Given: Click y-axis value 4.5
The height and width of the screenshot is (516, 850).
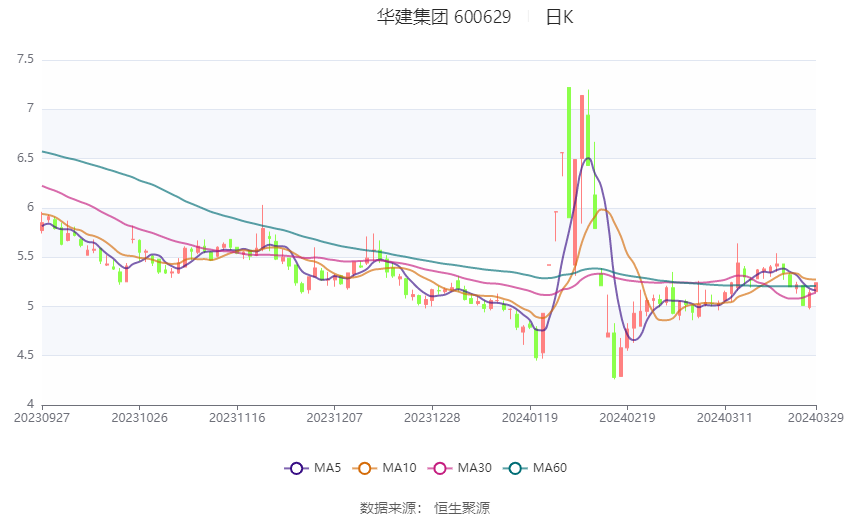Looking at the screenshot, I should click(x=25, y=355).
